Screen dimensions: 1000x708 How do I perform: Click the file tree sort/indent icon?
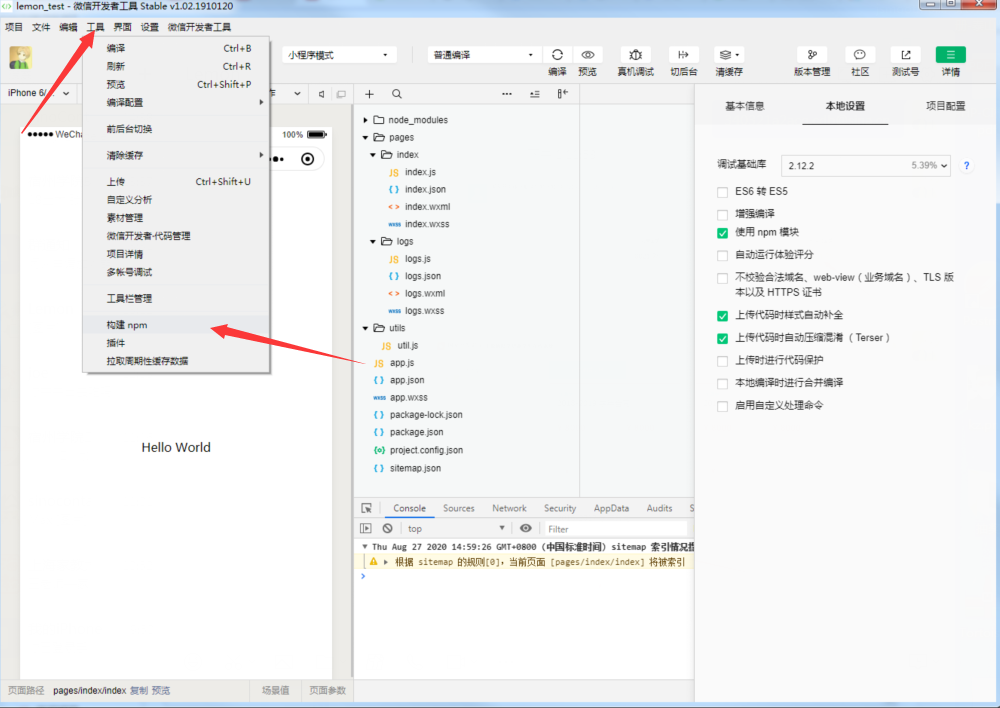click(x=534, y=94)
